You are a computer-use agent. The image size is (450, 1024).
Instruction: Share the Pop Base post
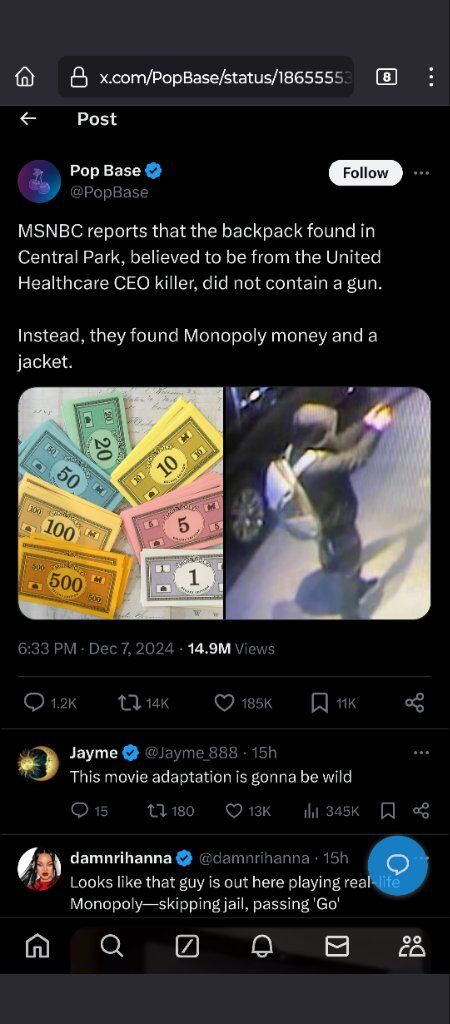click(415, 703)
